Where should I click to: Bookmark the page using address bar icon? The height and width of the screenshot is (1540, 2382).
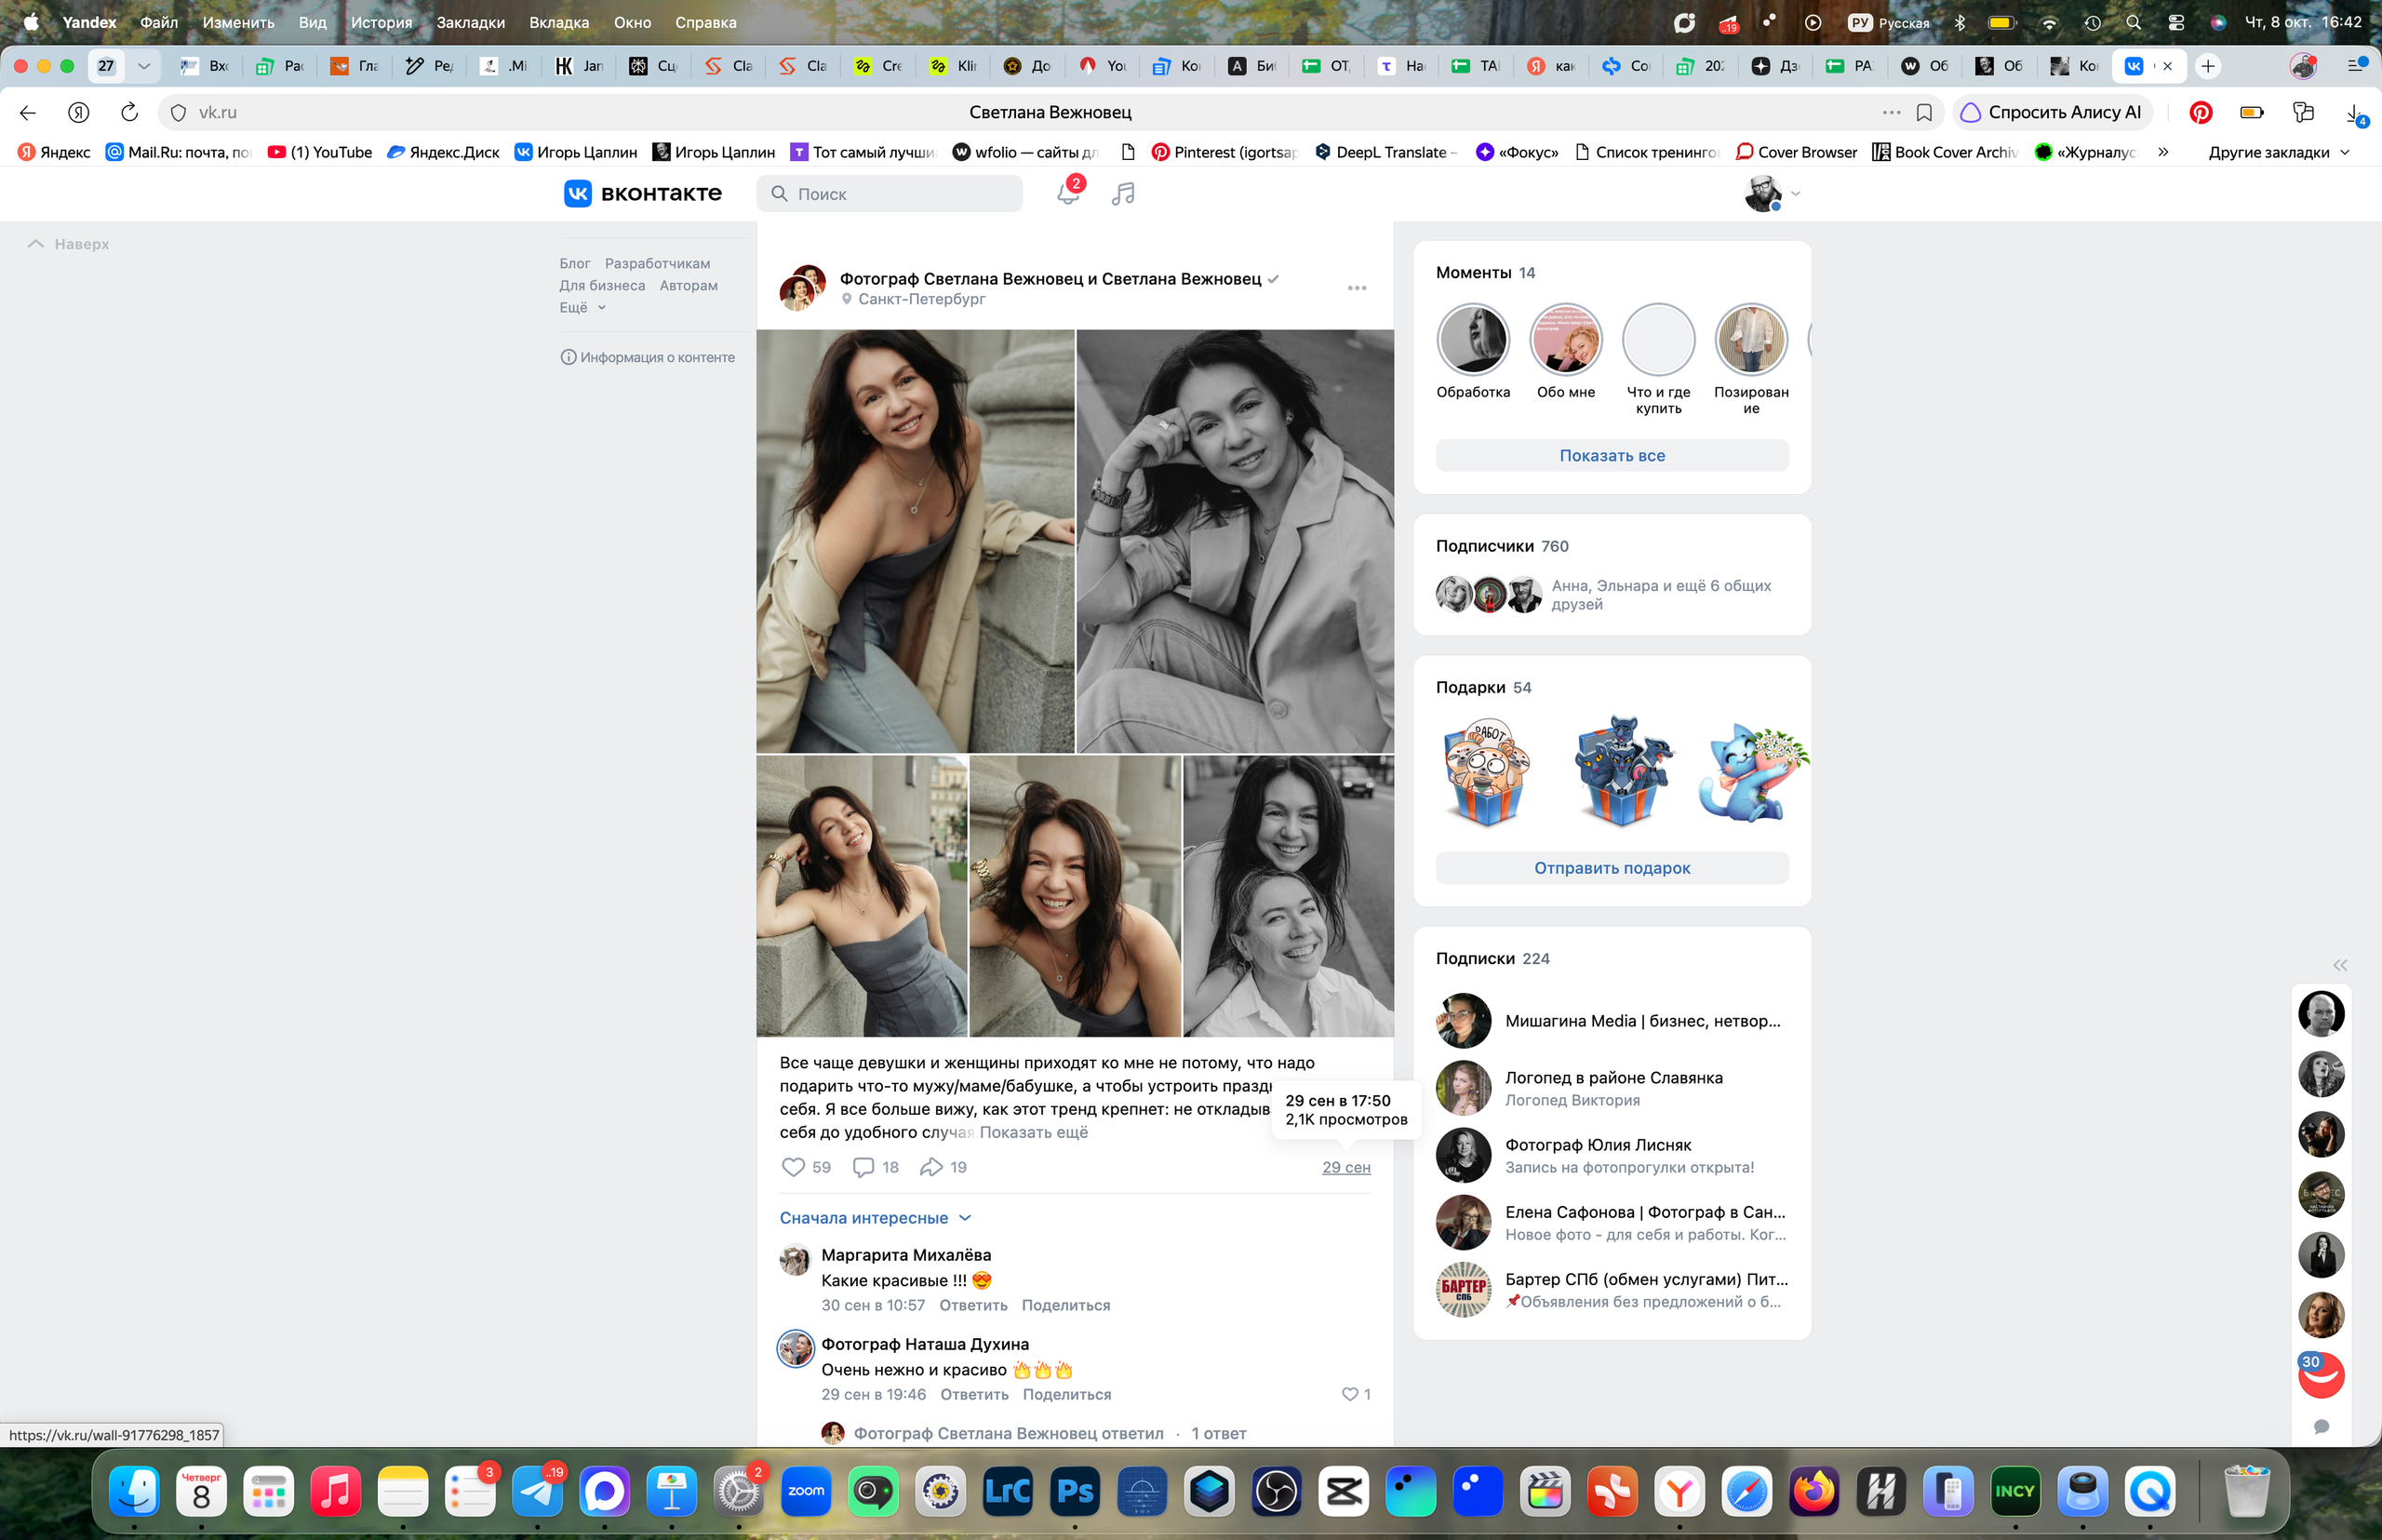pyautogui.click(x=1924, y=112)
